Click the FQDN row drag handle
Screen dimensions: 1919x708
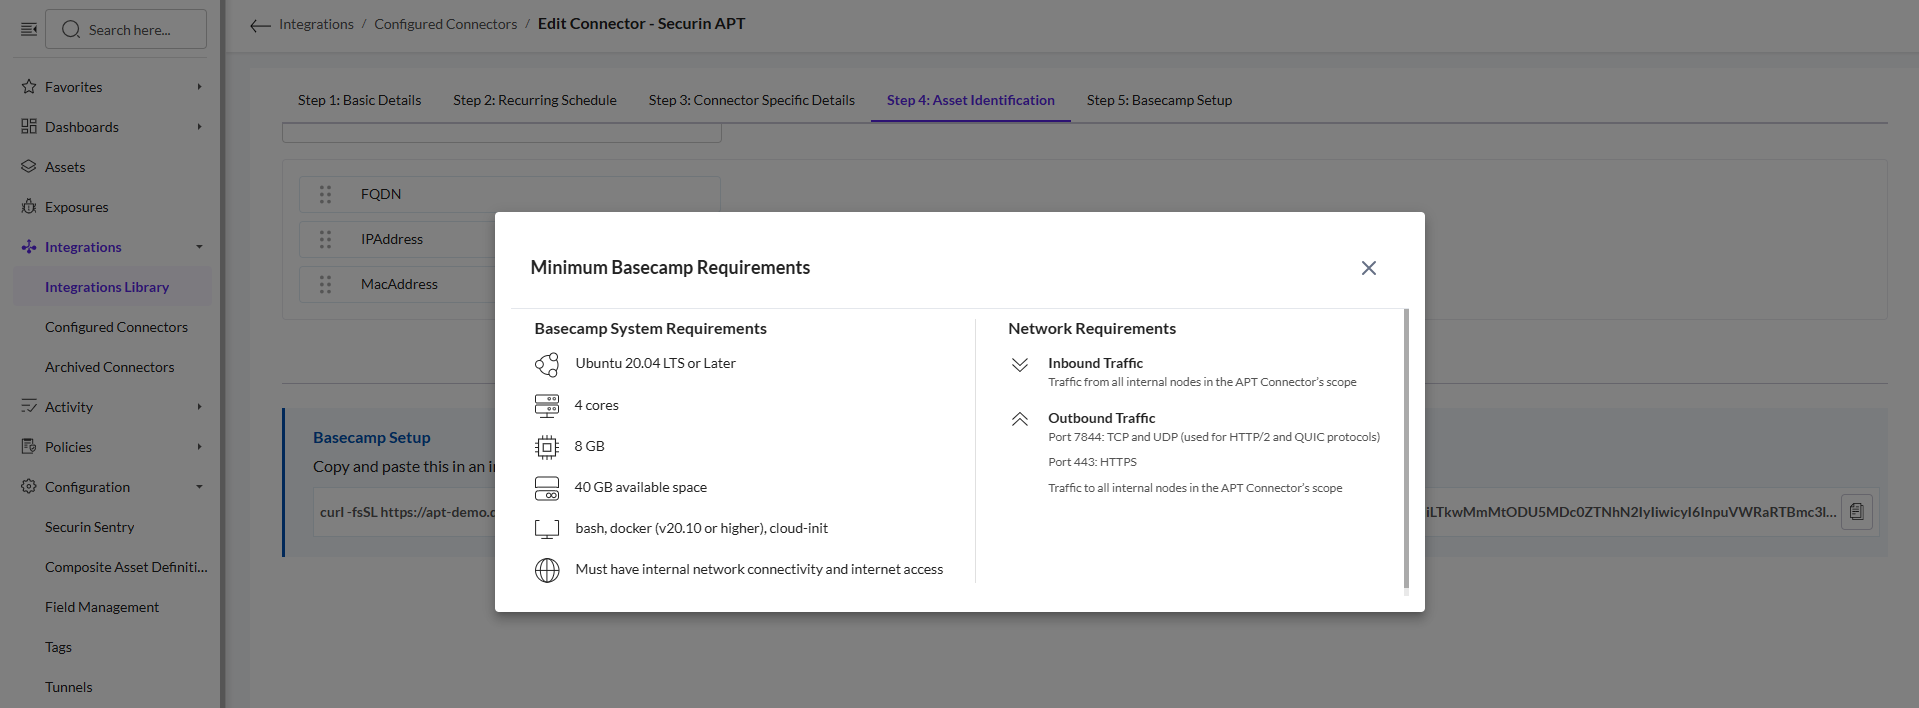click(325, 194)
